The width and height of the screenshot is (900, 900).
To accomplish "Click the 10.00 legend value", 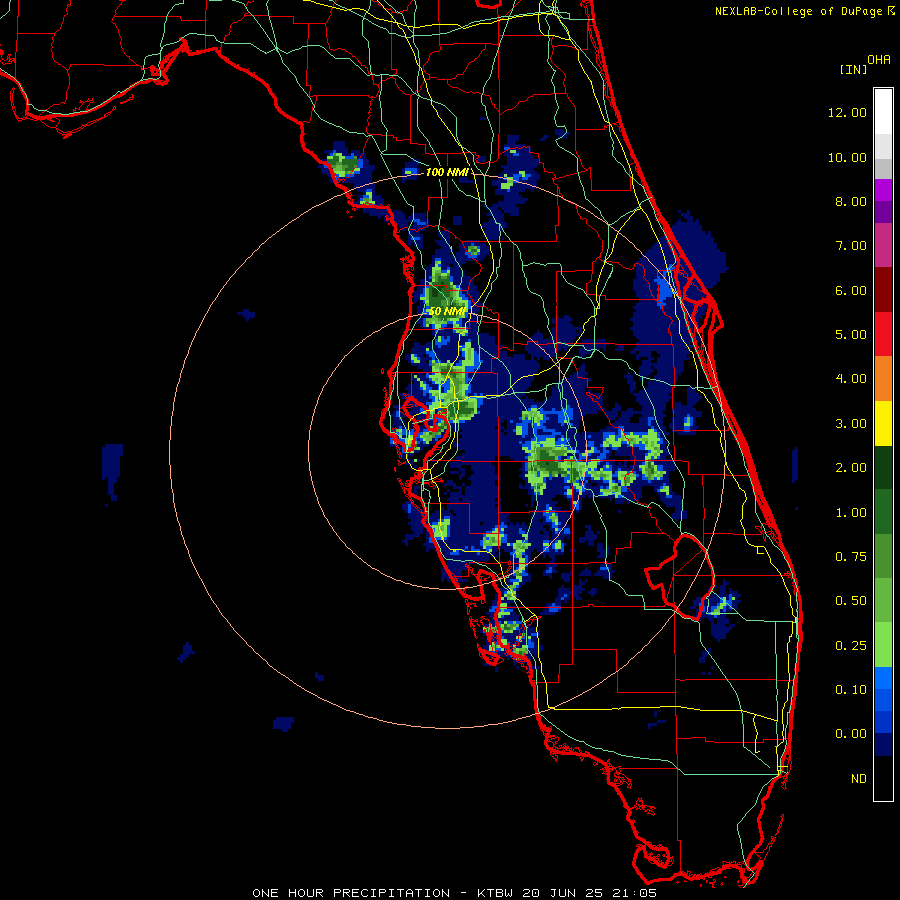I will click(847, 157).
